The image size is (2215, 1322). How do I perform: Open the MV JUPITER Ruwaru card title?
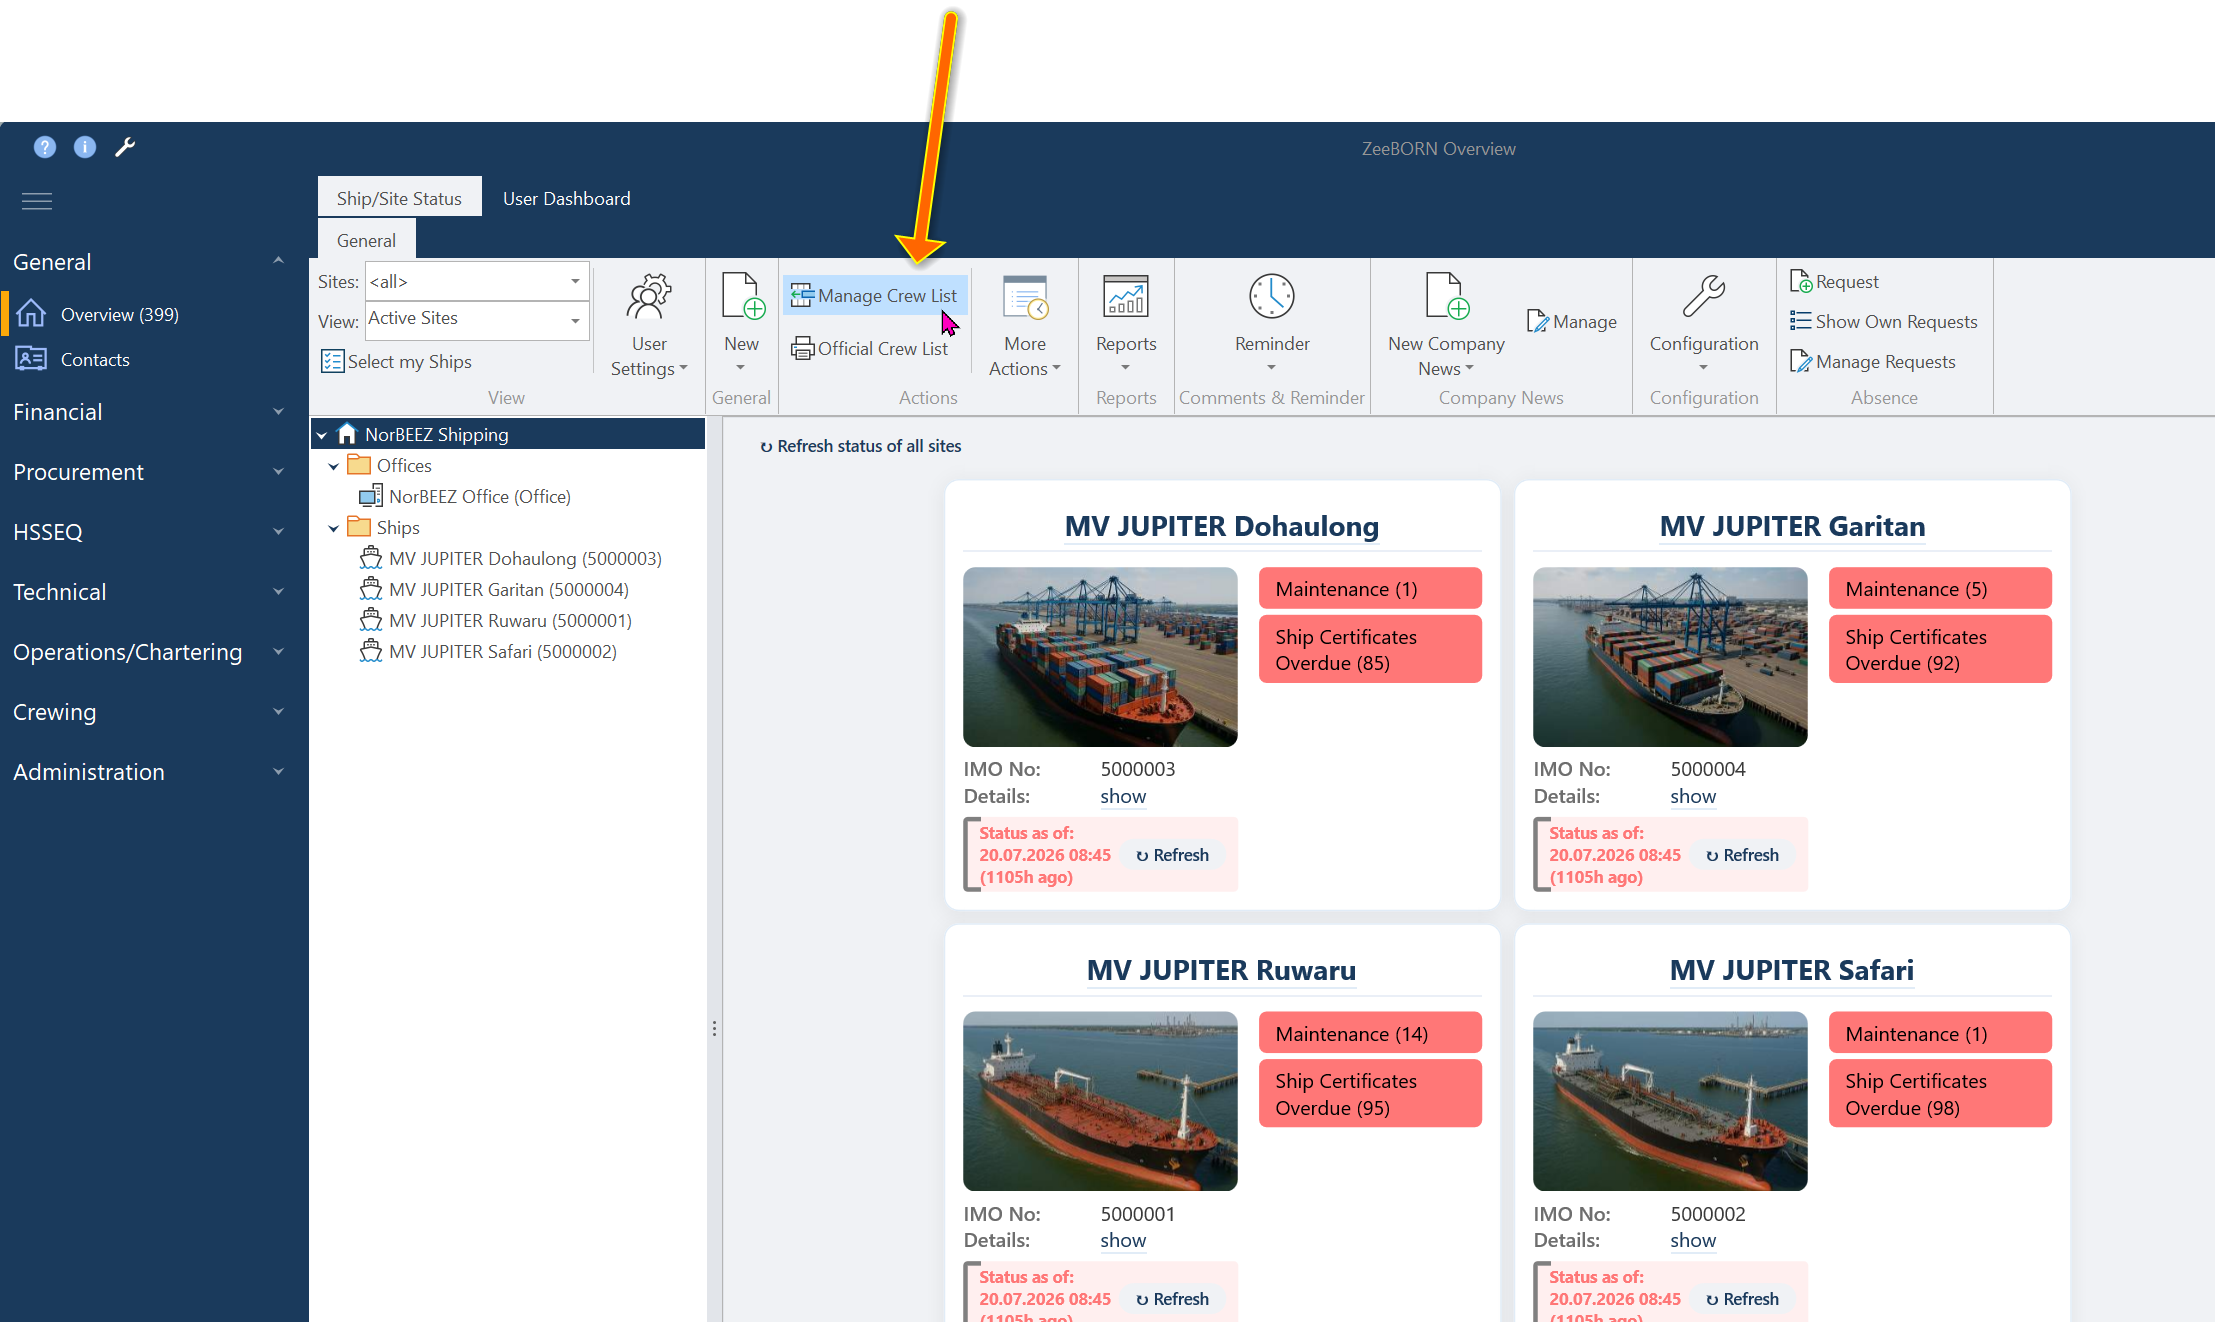pyautogui.click(x=1221, y=970)
